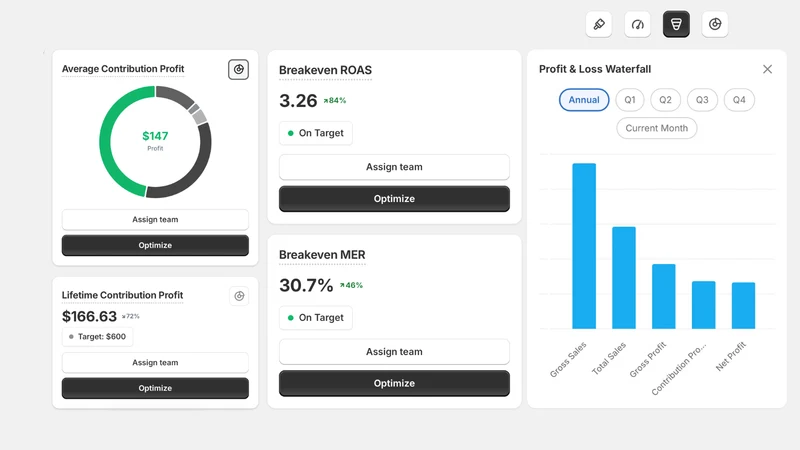Viewport: 800px width, 450px height.
Task: Click the On Target badge under Breakeven MER
Action: [x=316, y=318]
